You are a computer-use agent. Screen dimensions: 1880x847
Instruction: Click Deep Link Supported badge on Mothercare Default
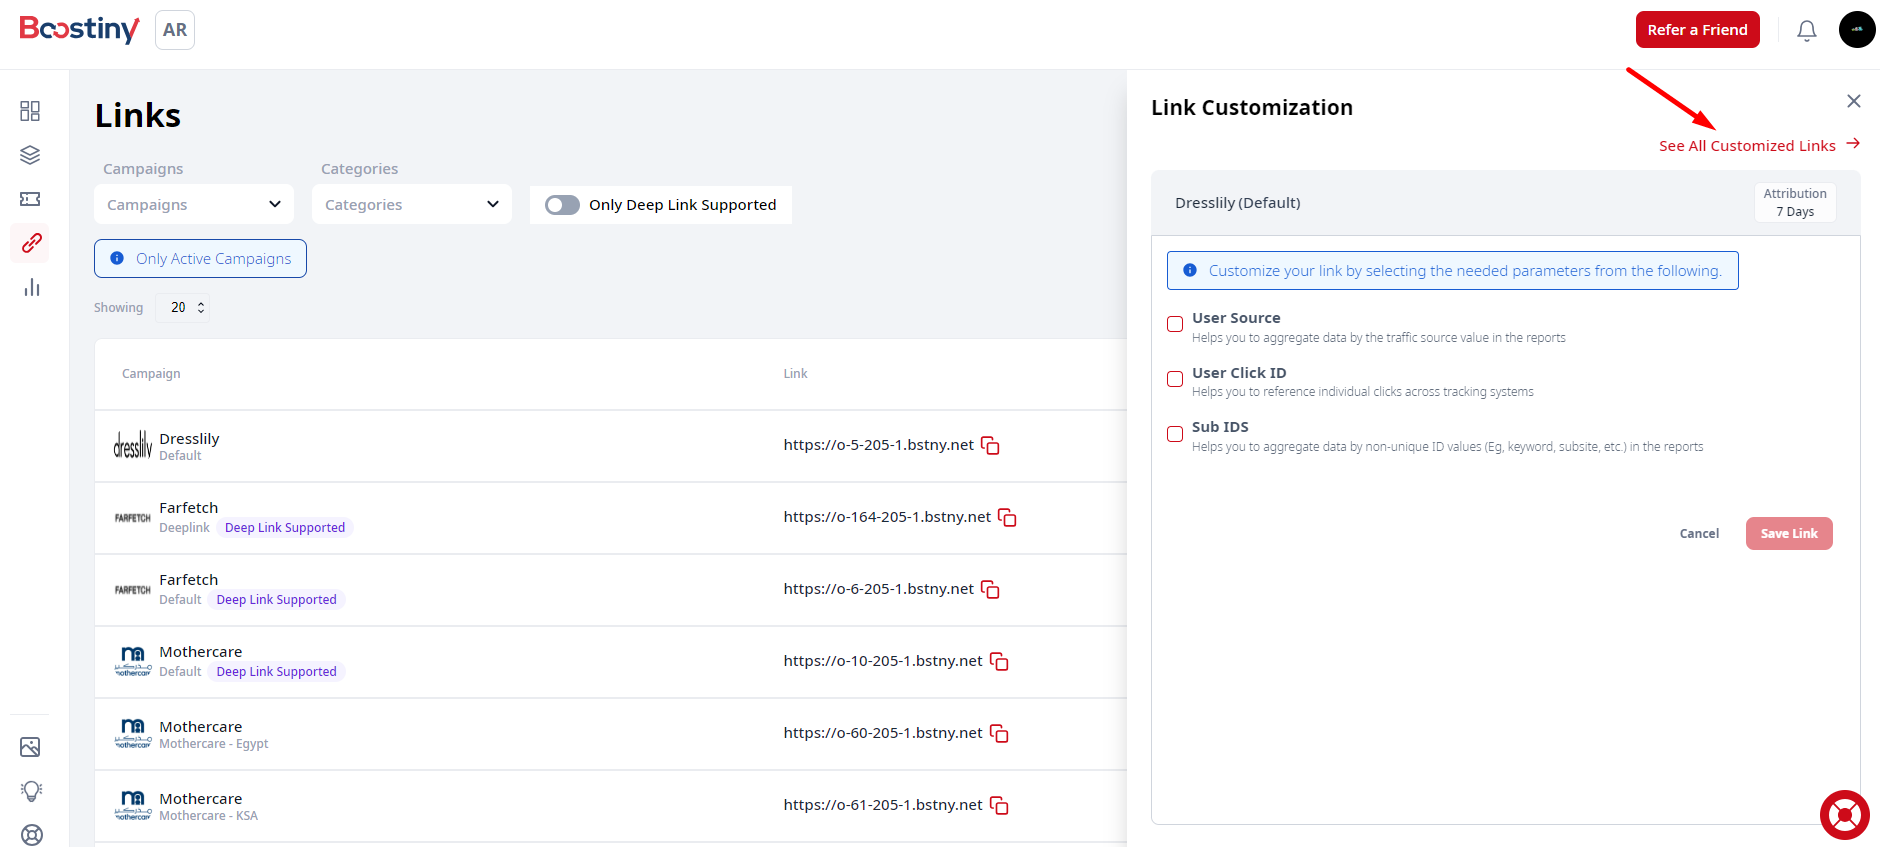coord(277,672)
